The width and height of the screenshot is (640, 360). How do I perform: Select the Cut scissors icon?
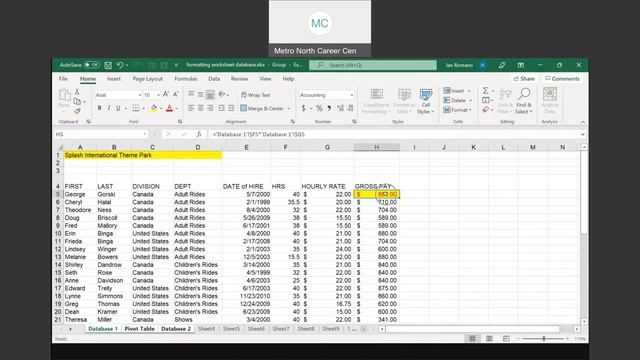pyautogui.click(x=77, y=92)
